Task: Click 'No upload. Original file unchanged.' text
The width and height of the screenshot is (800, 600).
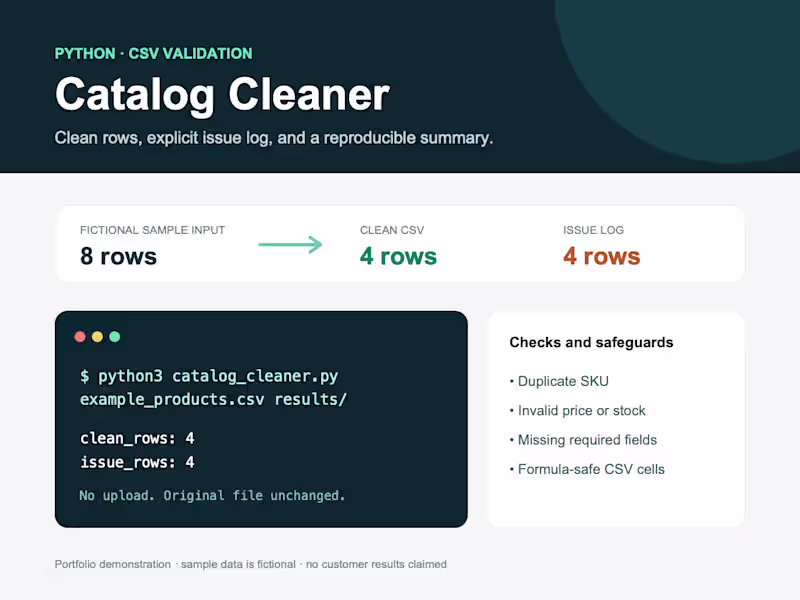Action: pyautogui.click(x=212, y=495)
